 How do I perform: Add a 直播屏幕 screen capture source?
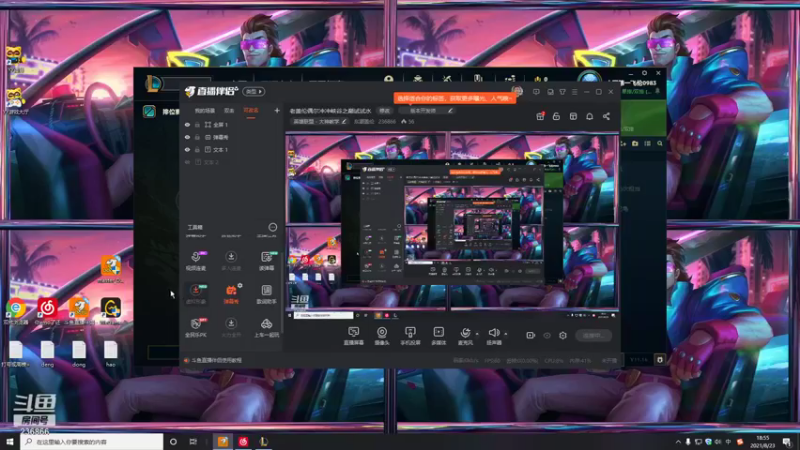pos(354,336)
